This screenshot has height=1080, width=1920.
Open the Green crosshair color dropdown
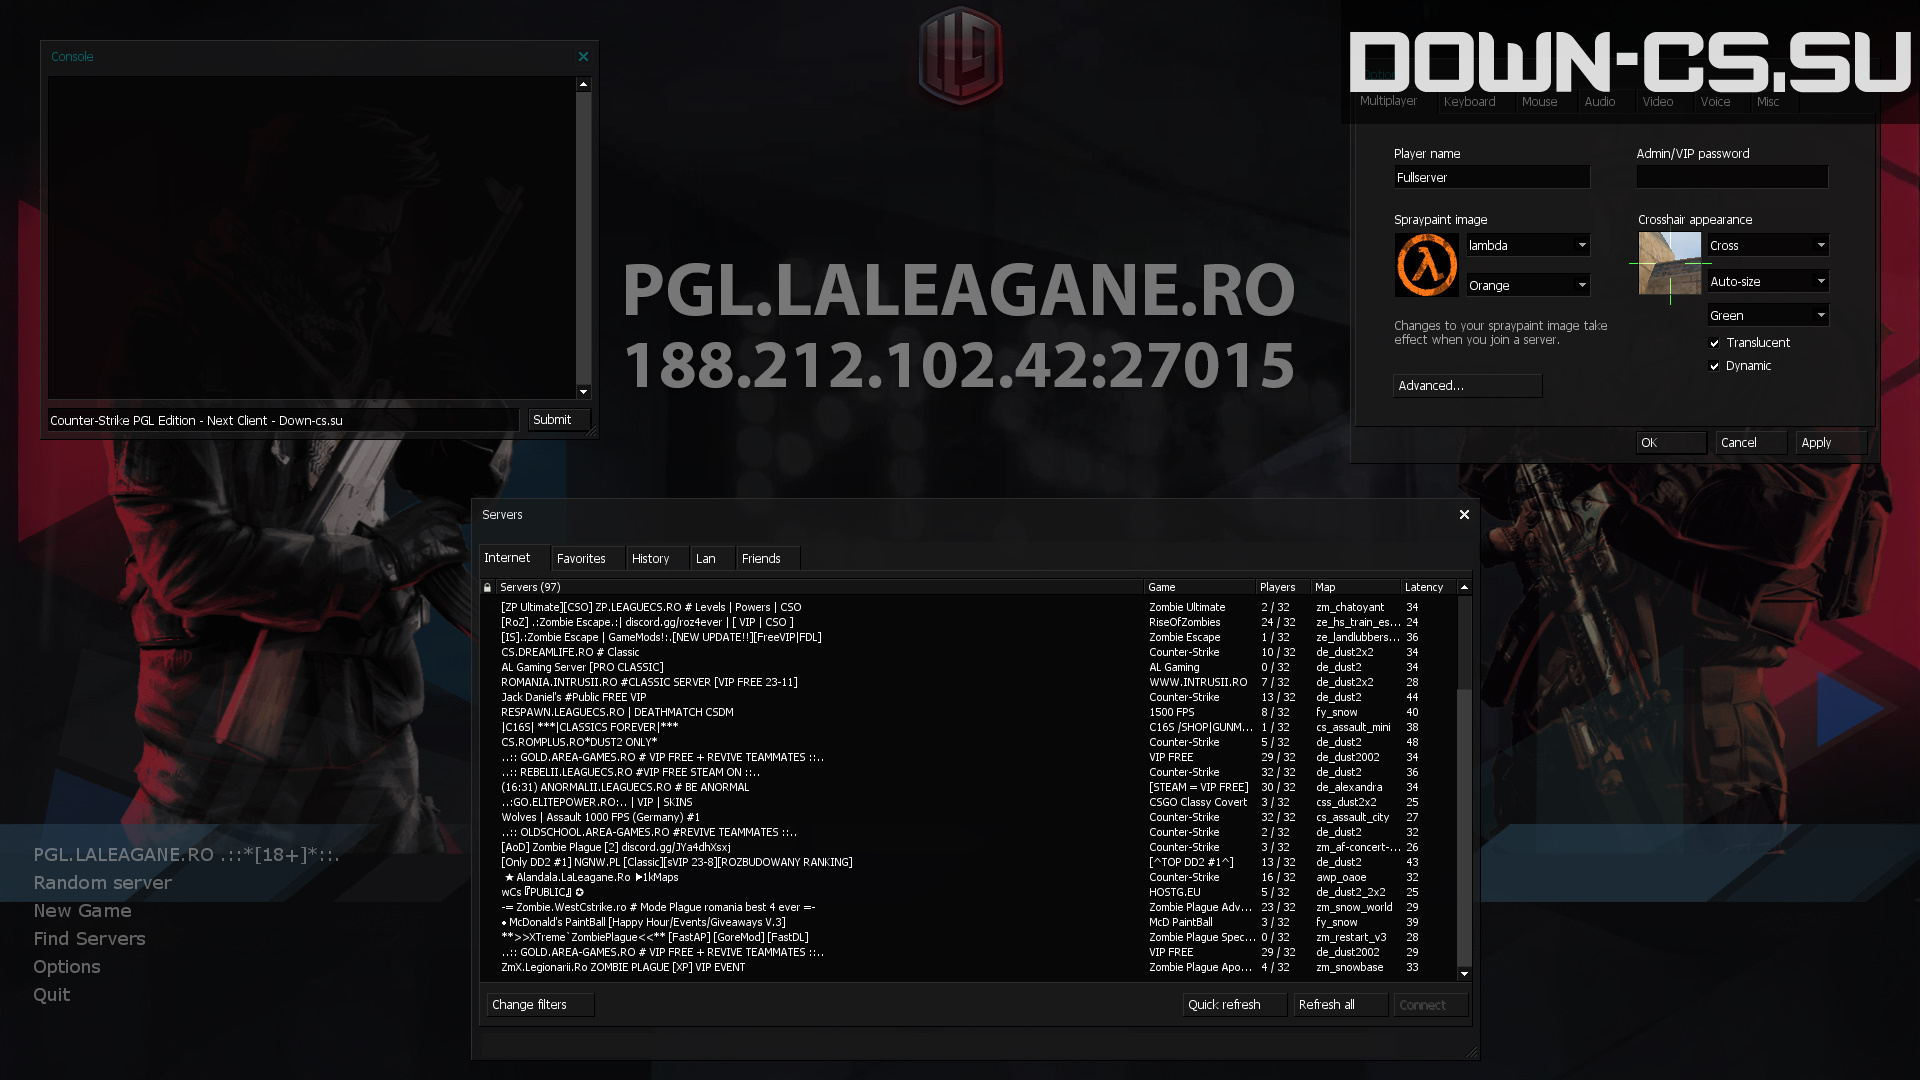pos(1768,316)
